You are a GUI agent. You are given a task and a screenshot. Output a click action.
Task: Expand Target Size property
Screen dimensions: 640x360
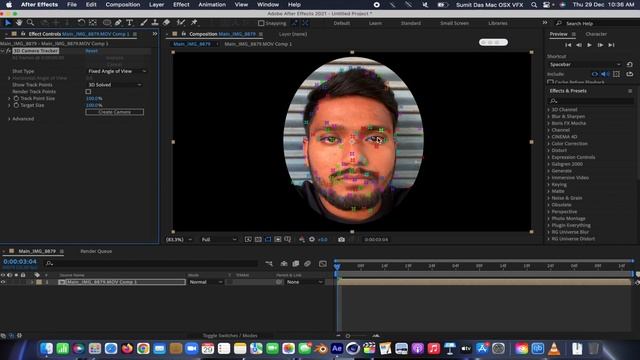9,105
